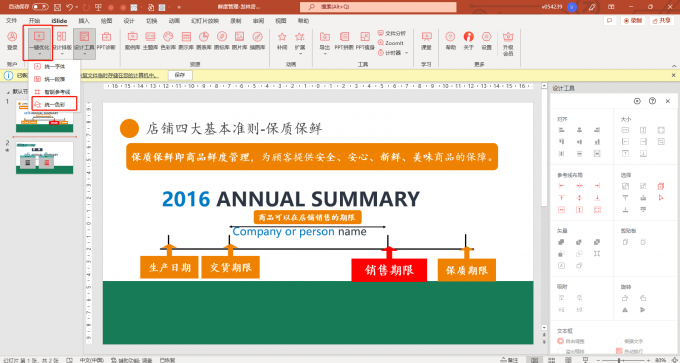Open the 图标库 icon library
680x363 pixels.
point(222,41)
